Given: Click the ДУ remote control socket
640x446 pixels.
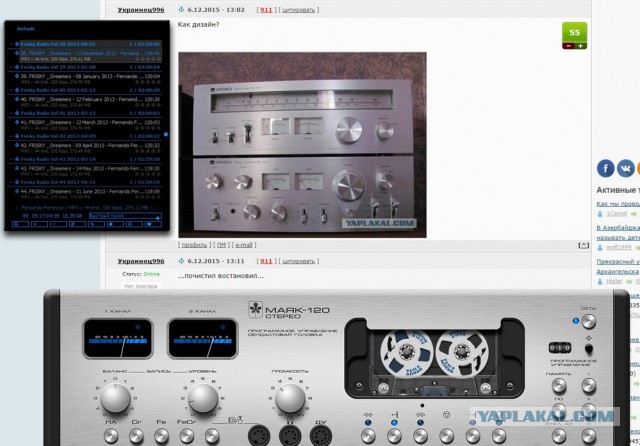Looking at the screenshot, I should click(x=320, y=435).
